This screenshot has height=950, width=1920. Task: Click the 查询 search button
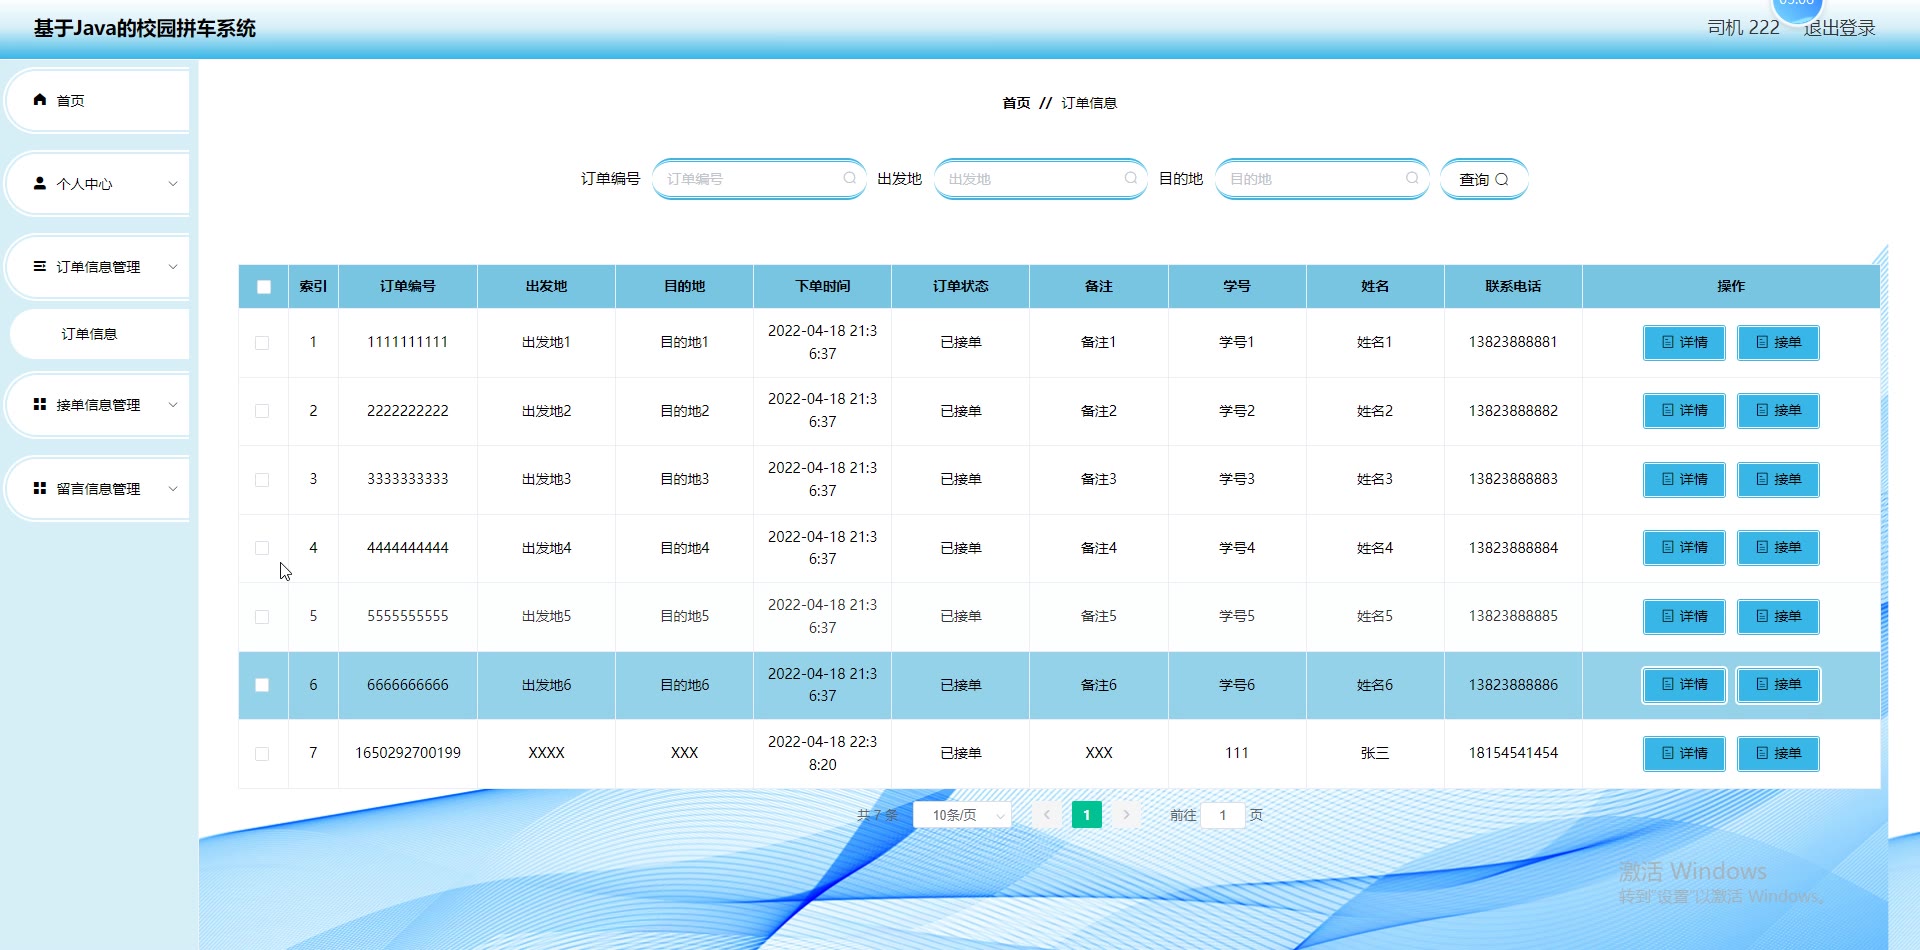[1483, 180]
